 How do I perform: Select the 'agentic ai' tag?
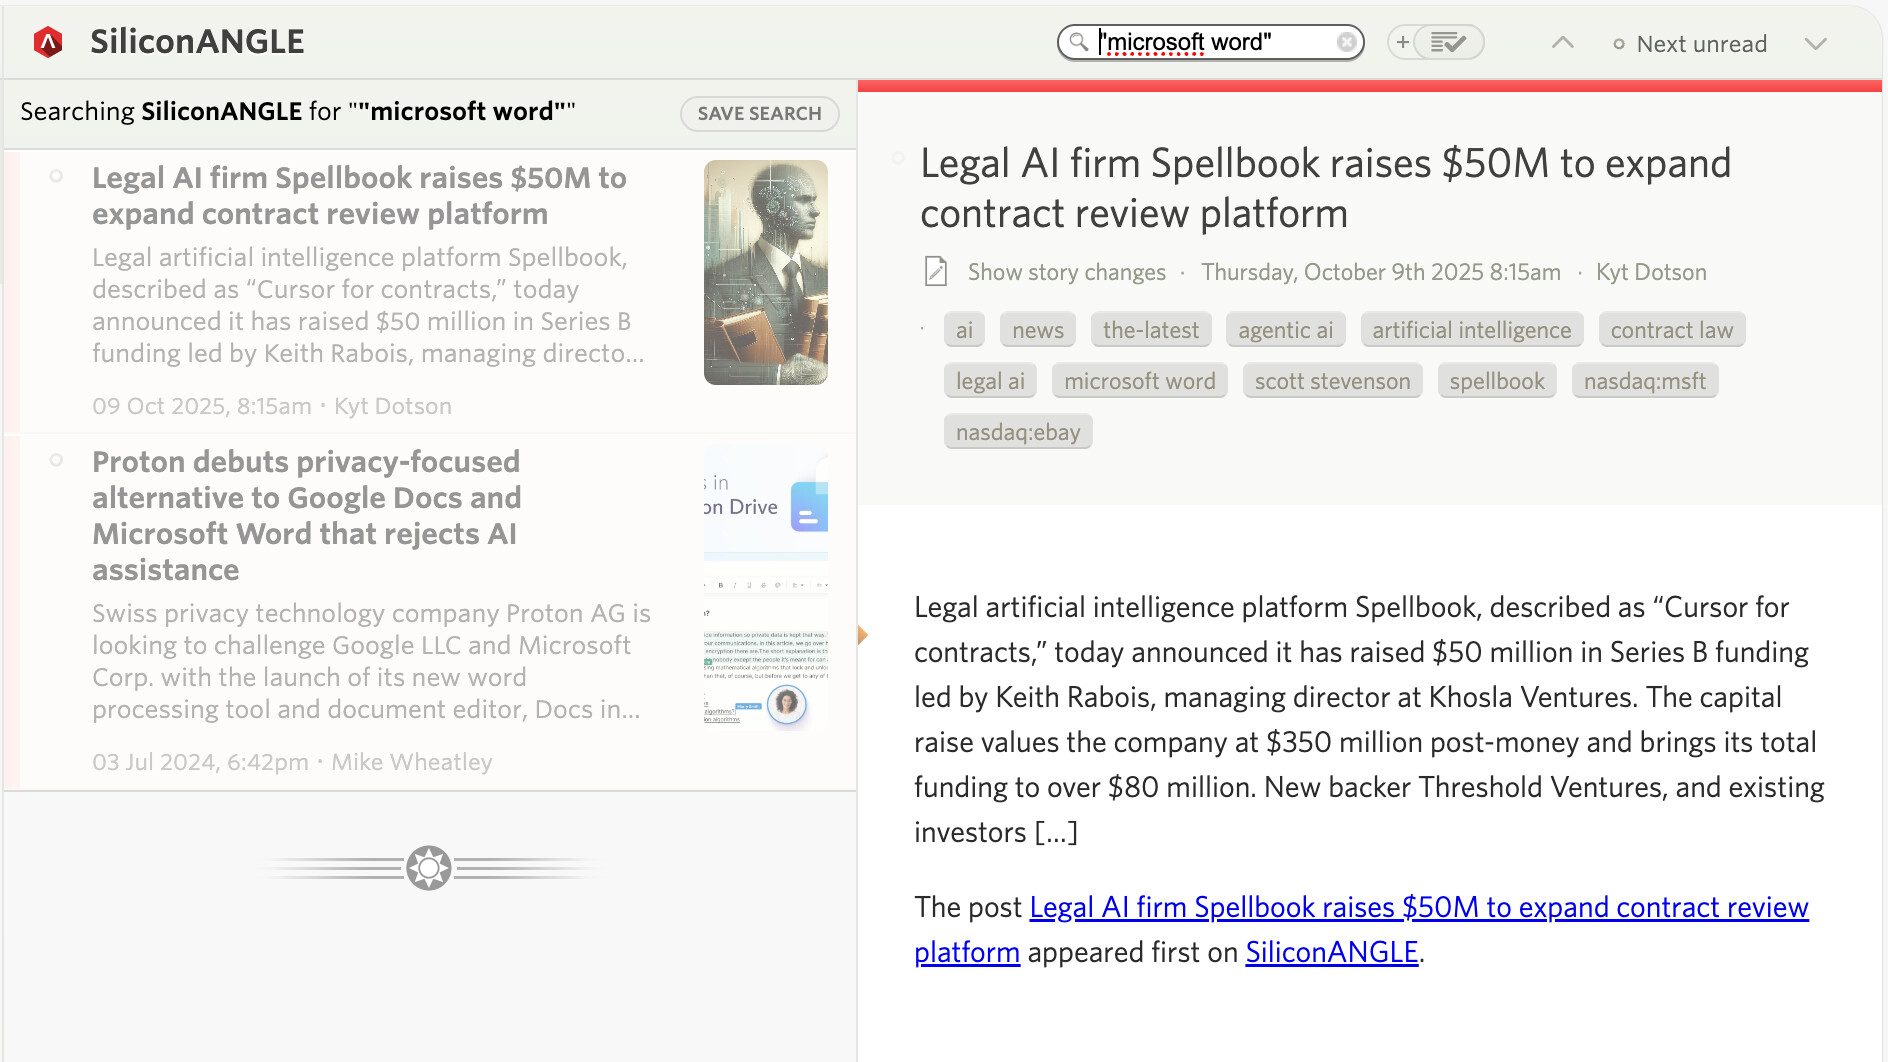(x=1285, y=330)
